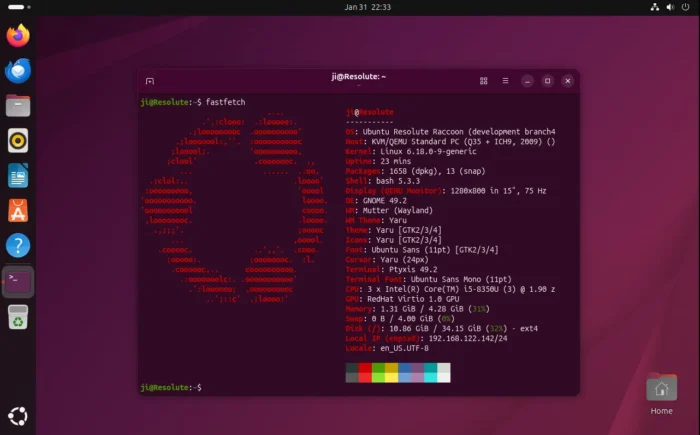
Task: Expand the system status menu
Action: [668, 7]
